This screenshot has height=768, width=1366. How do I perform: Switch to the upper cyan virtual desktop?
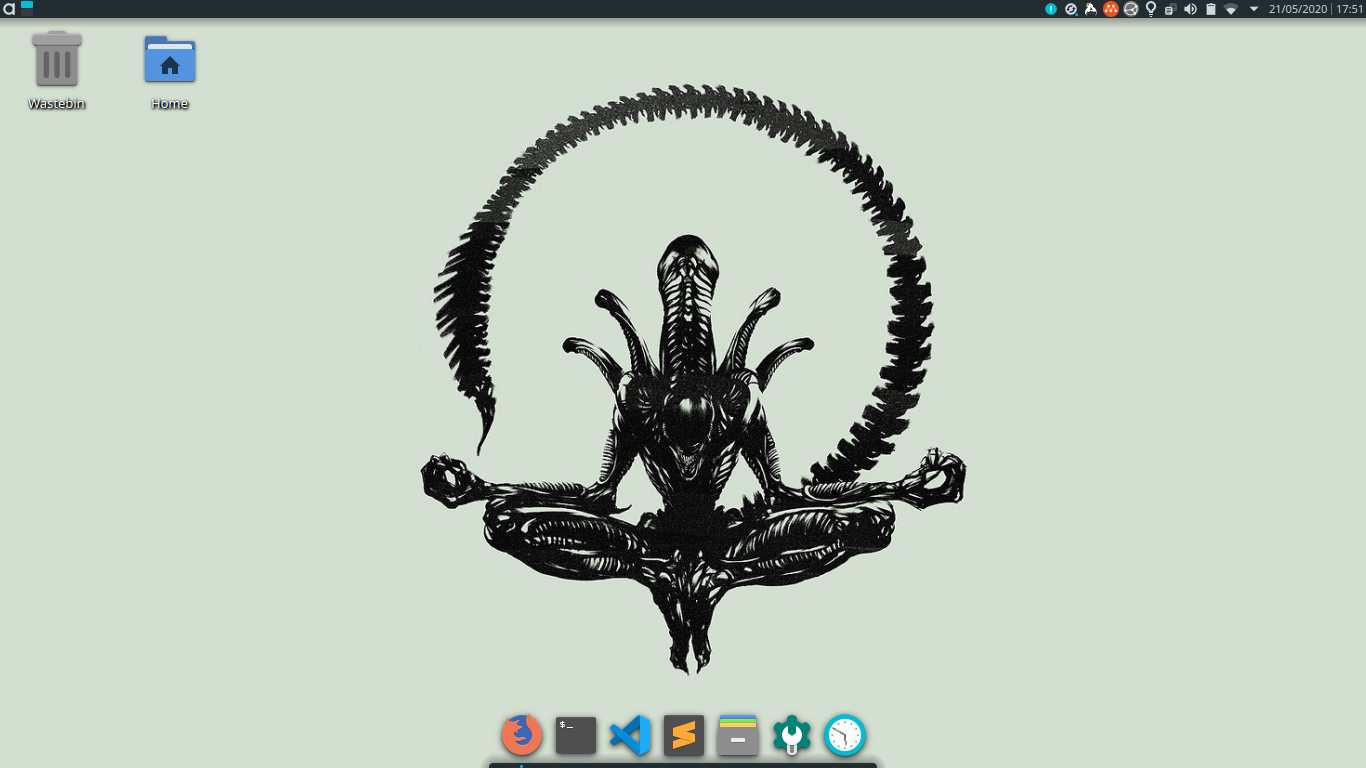pos(27,5)
